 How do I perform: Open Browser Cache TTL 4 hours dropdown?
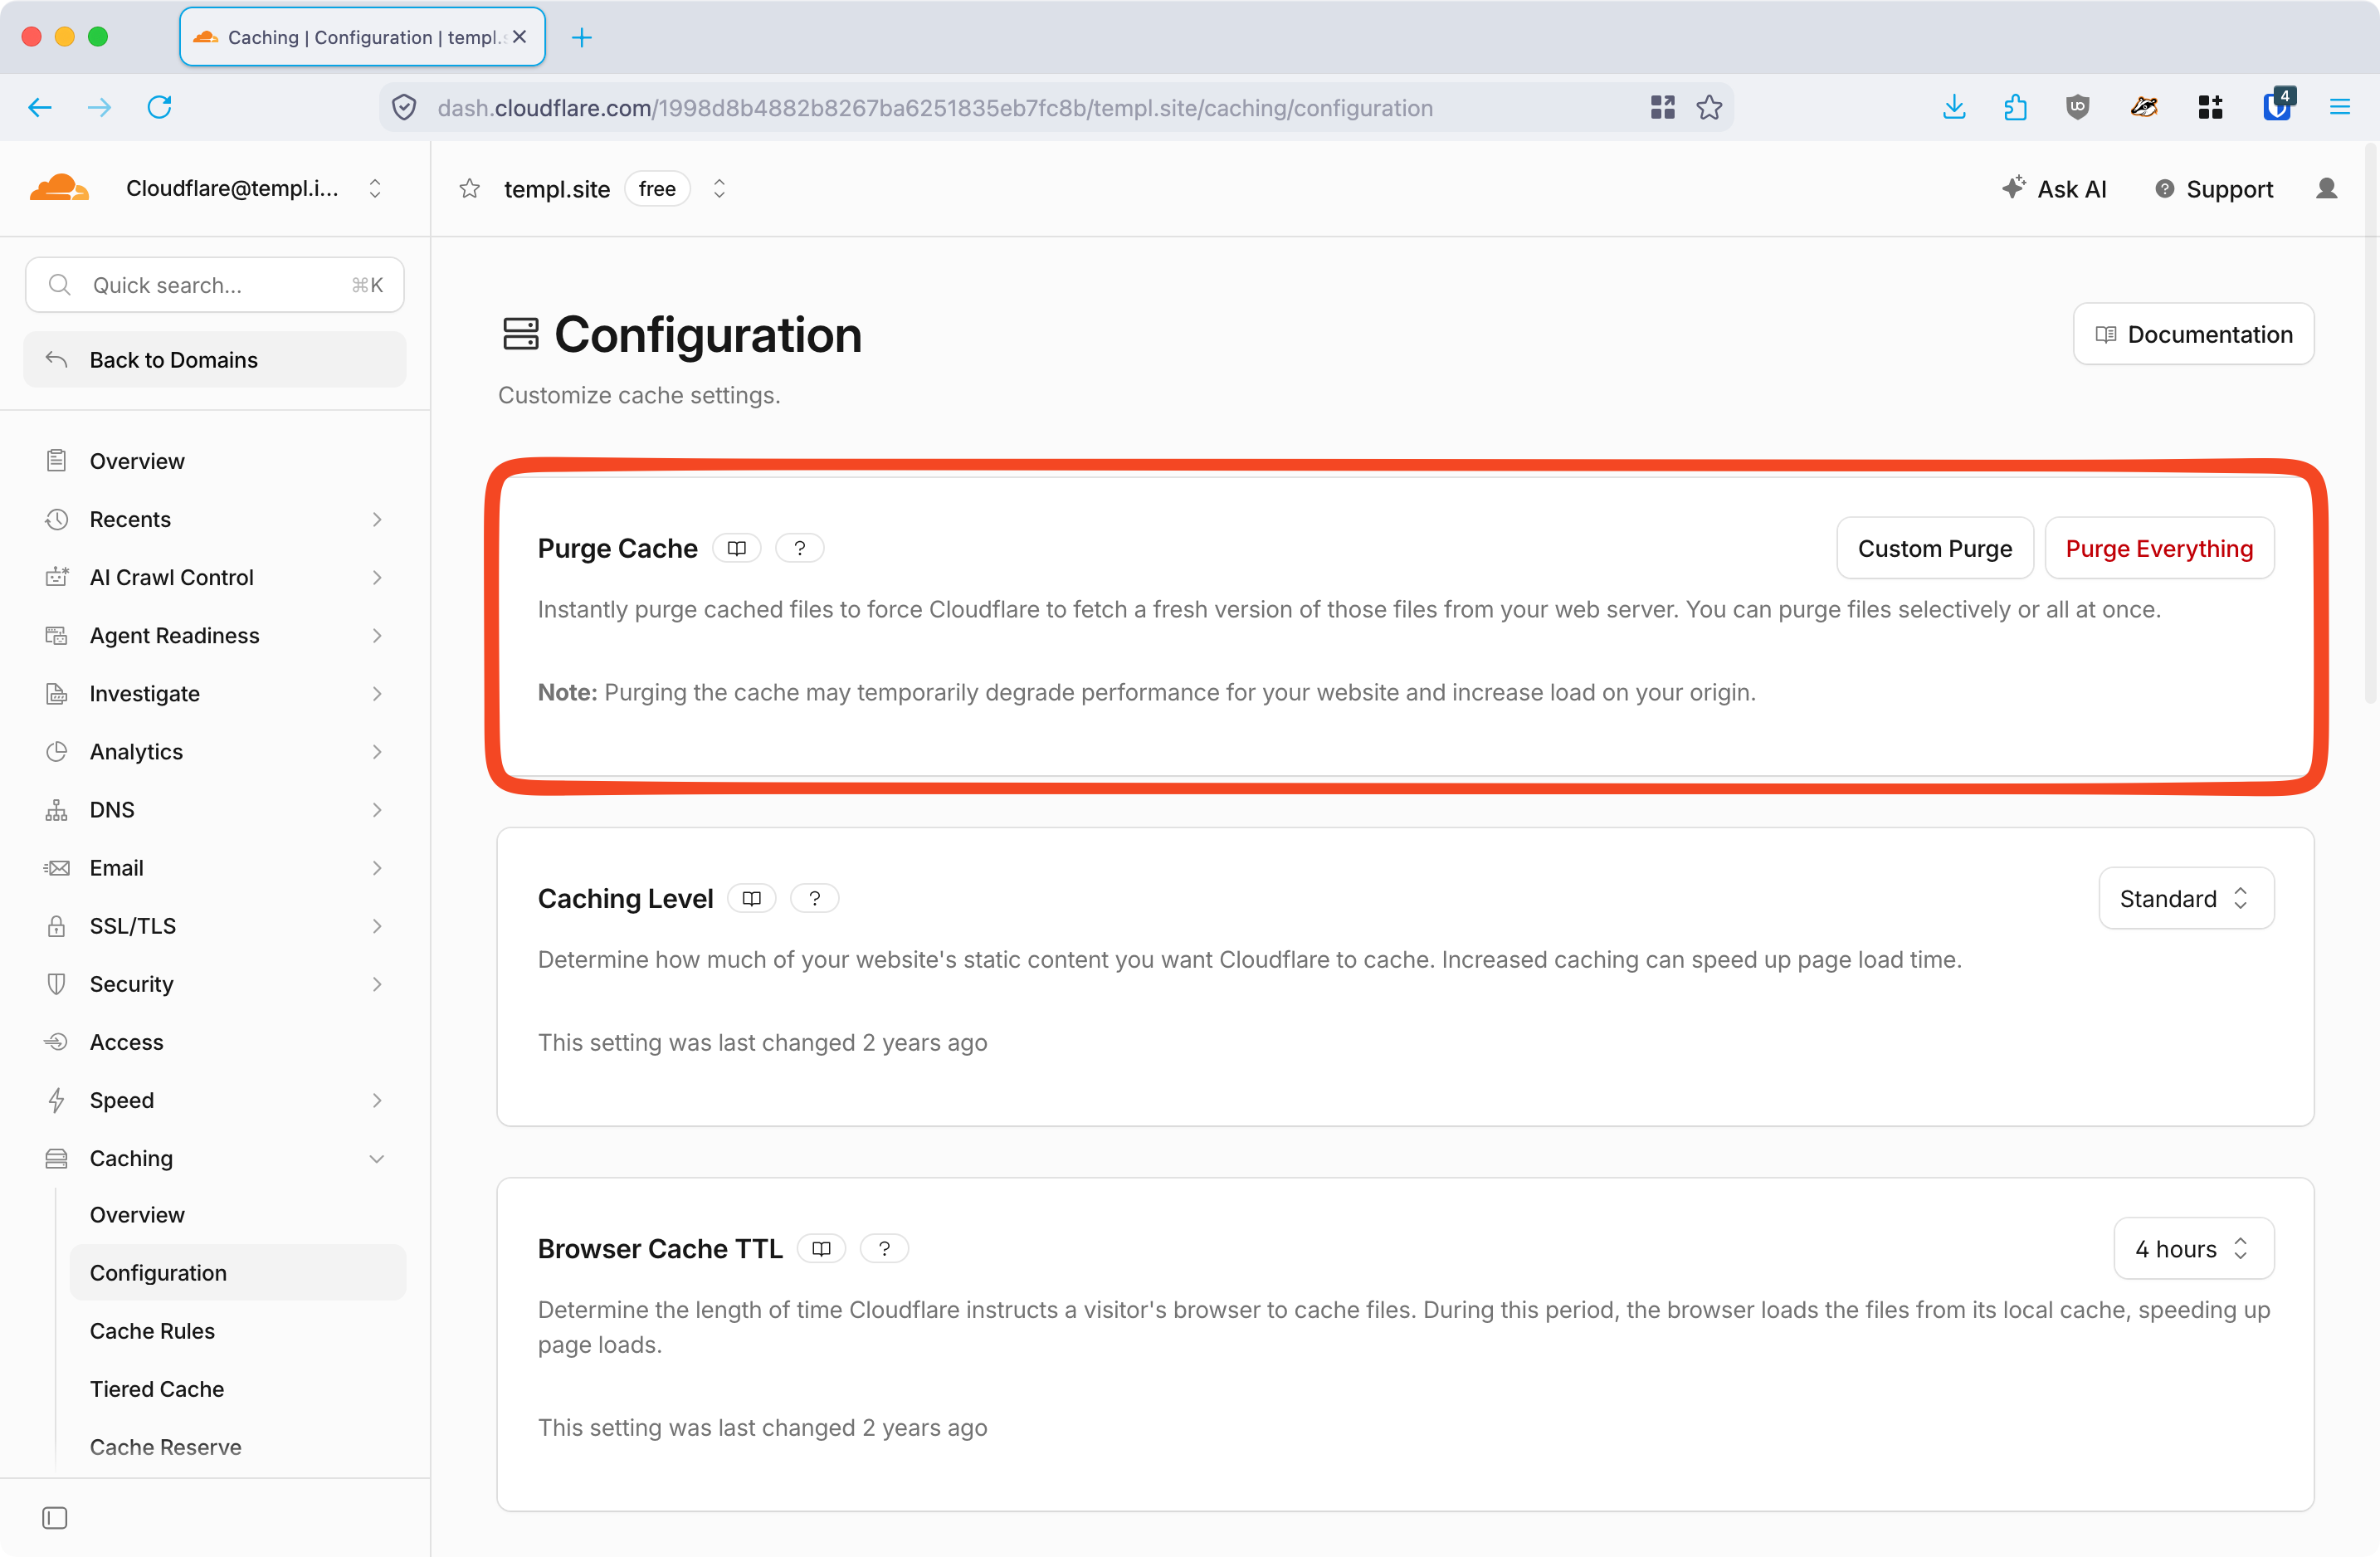point(2194,1248)
